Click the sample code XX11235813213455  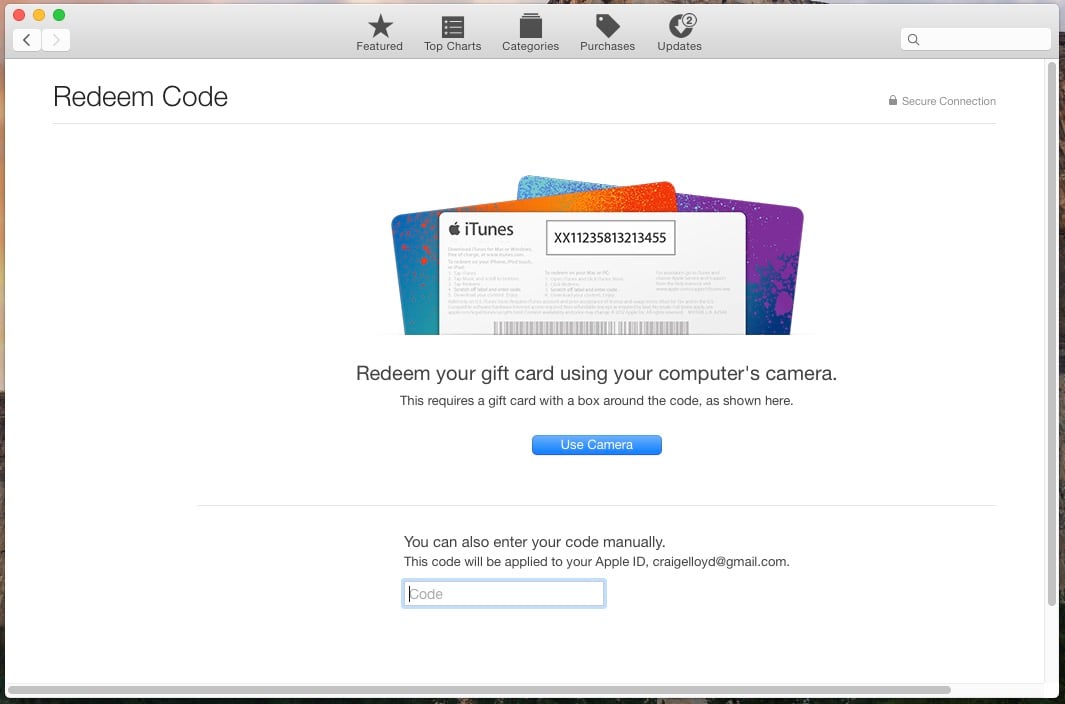pyautogui.click(x=610, y=238)
